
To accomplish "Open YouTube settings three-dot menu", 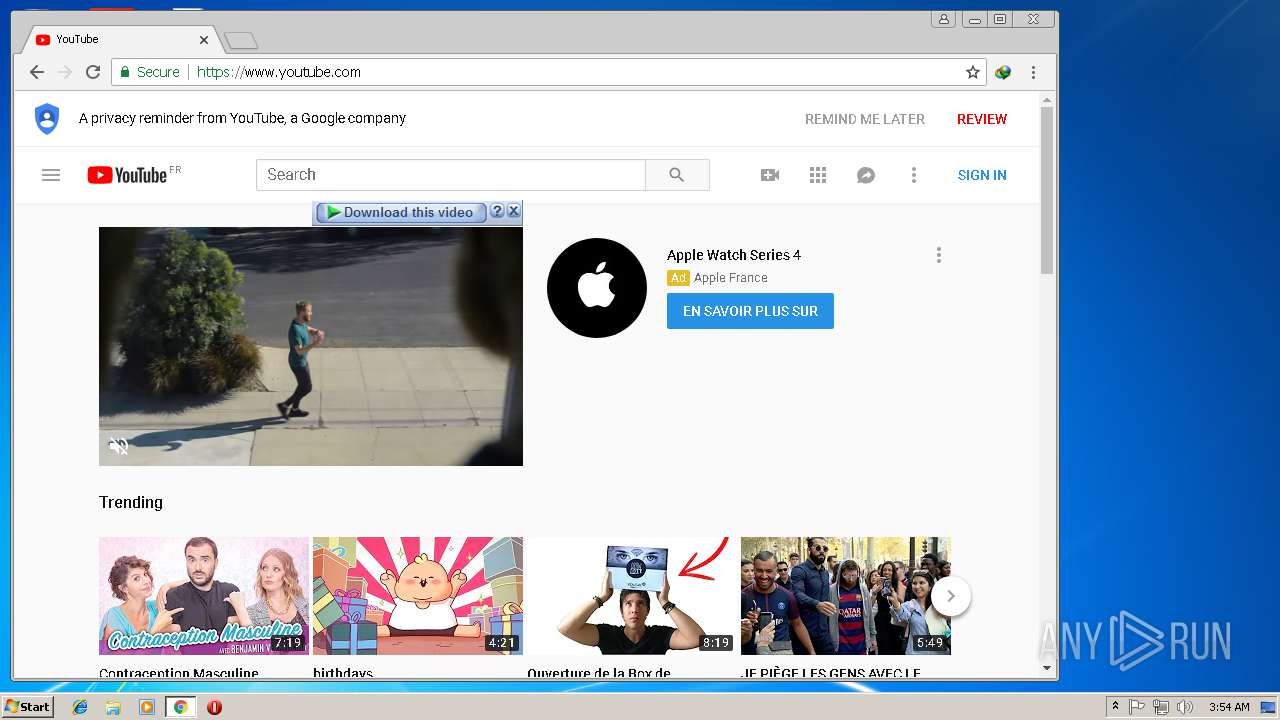I will coord(913,175).
